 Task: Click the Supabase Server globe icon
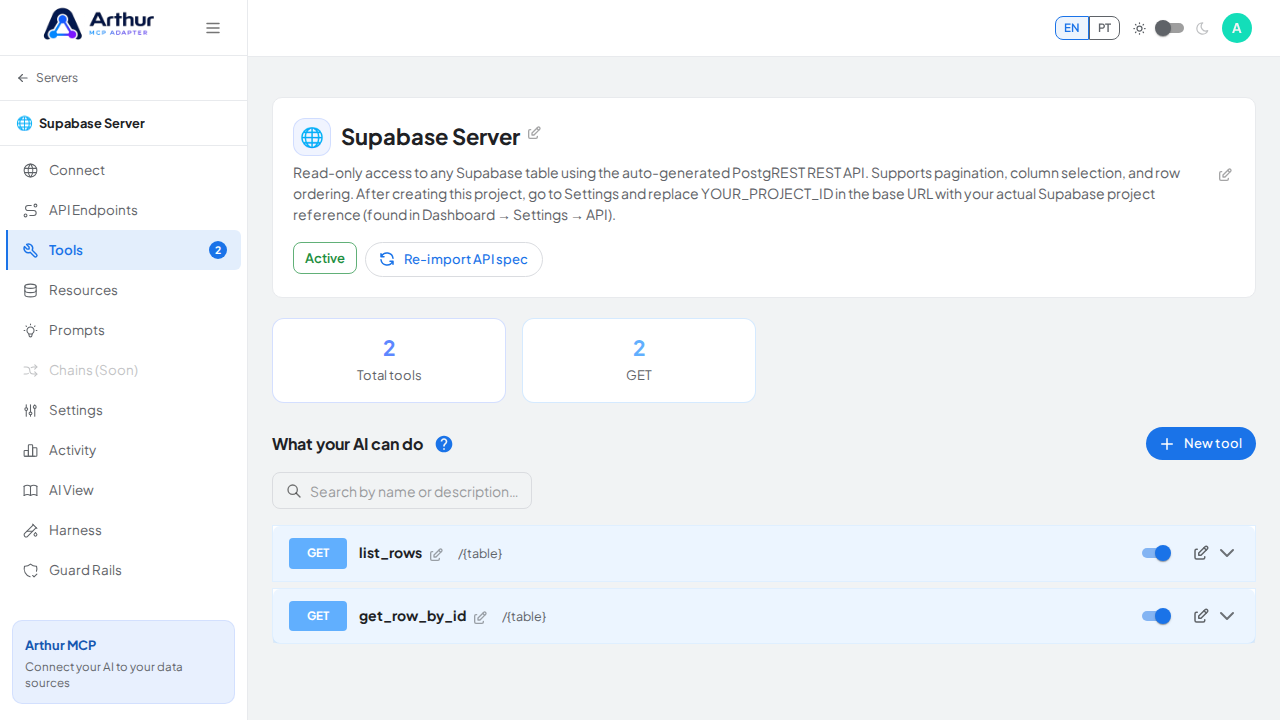312,137
